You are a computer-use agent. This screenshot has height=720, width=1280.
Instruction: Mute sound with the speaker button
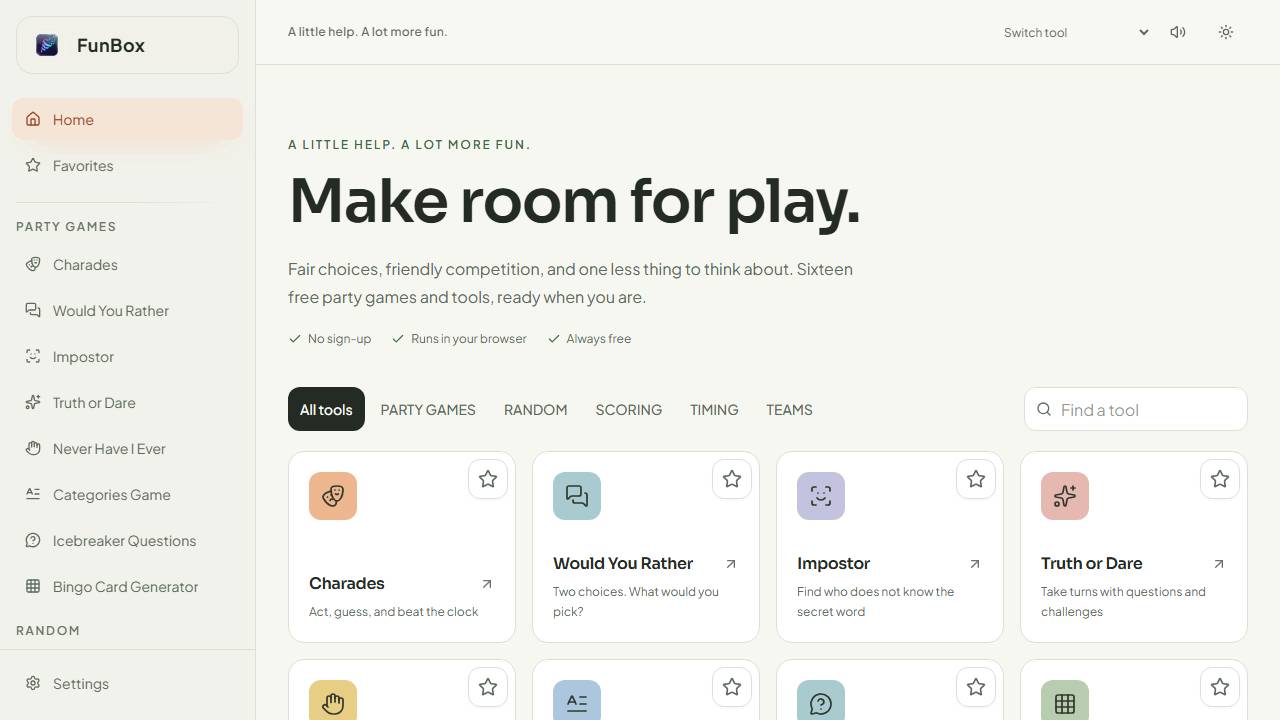[x=1178, y=32]
